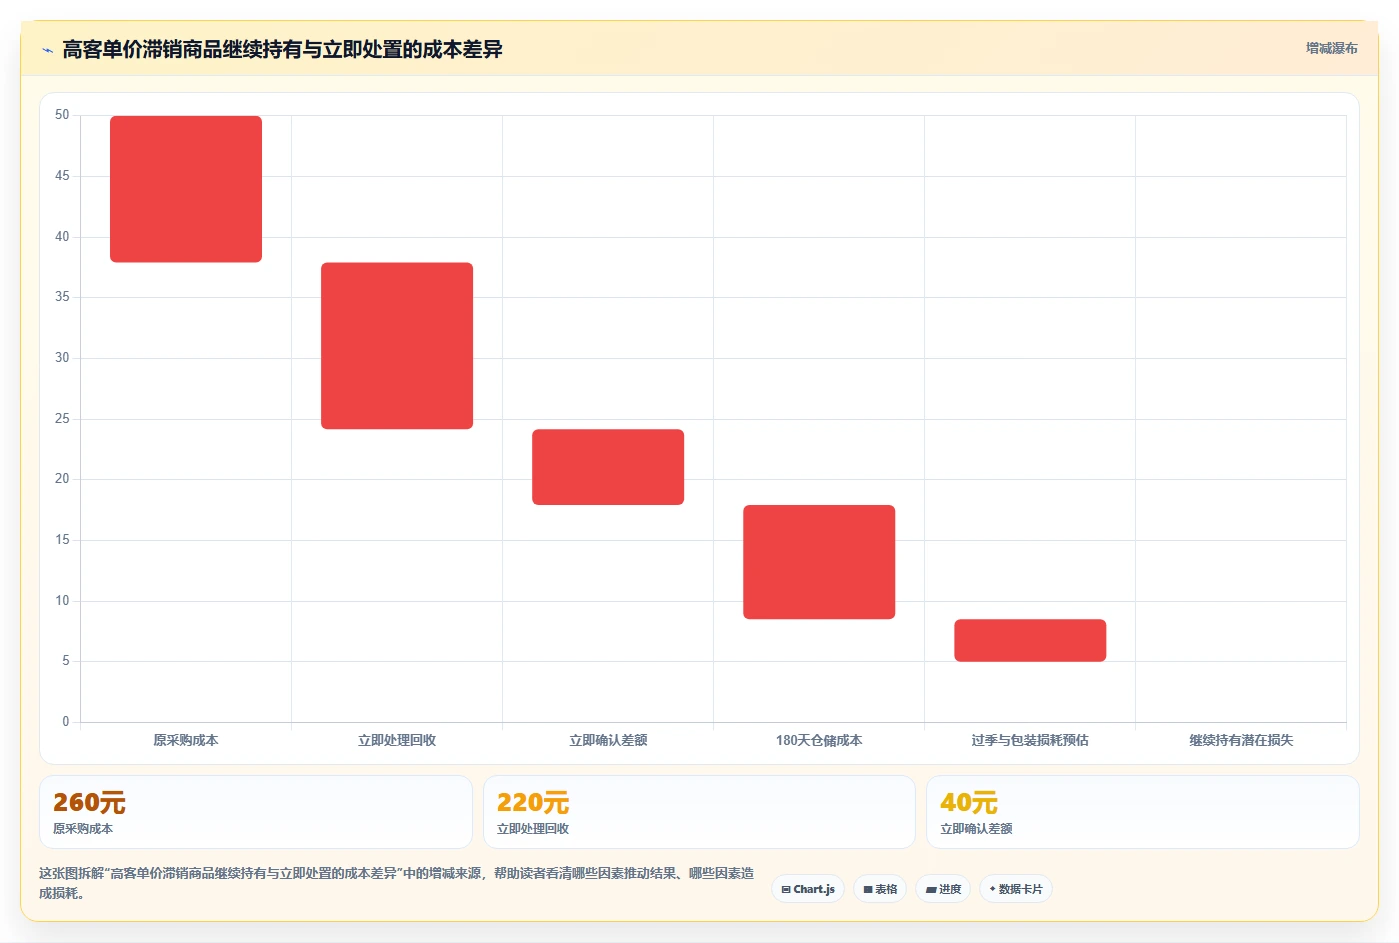Click the description paragraph starting 这张图拆解

point(397,883)
